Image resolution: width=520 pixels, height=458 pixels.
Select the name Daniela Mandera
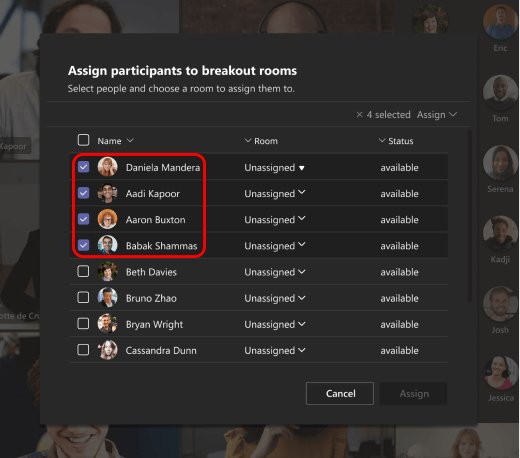(163, 167)
